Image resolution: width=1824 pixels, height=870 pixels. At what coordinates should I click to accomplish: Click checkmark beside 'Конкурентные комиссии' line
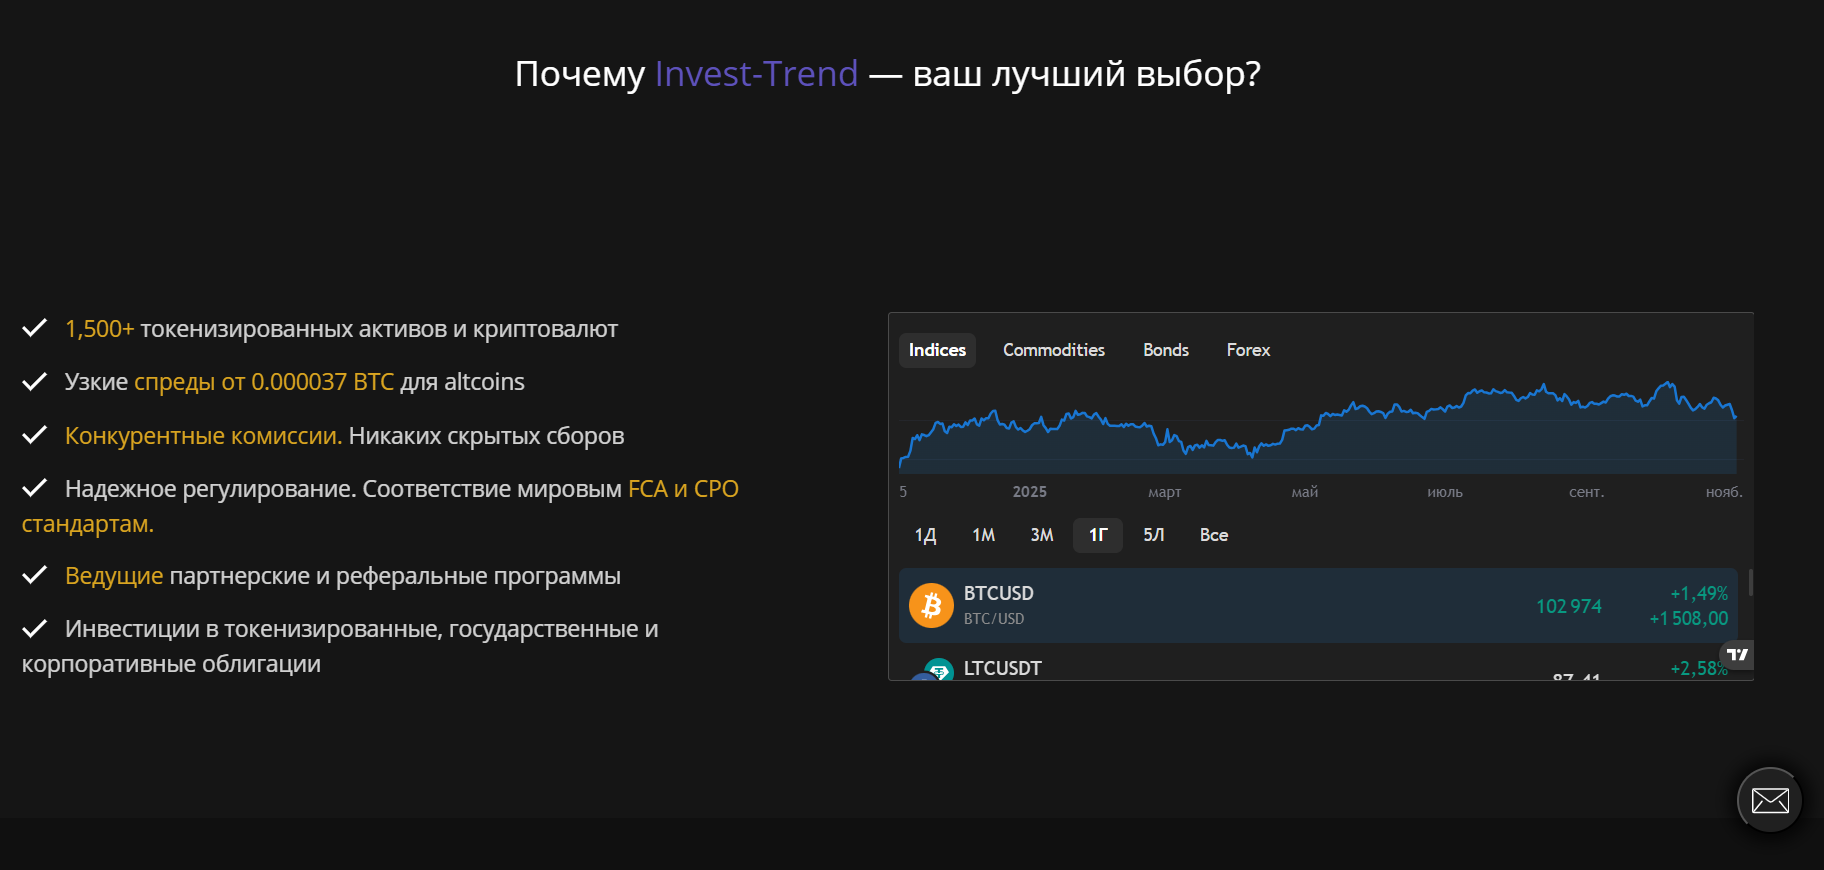coord(35,434)
